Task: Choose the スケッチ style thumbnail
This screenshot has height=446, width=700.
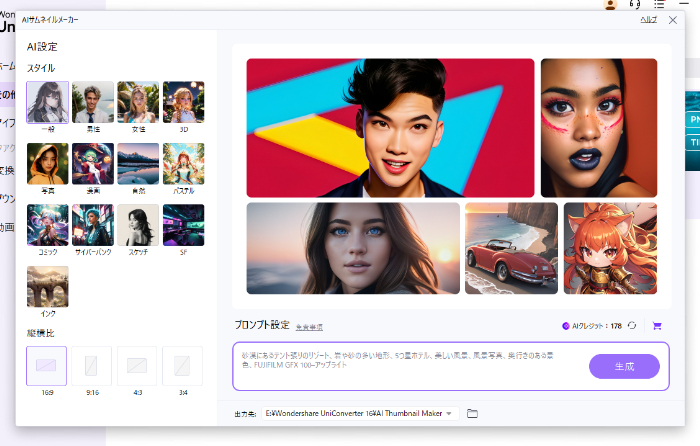Action: (138, 225)
